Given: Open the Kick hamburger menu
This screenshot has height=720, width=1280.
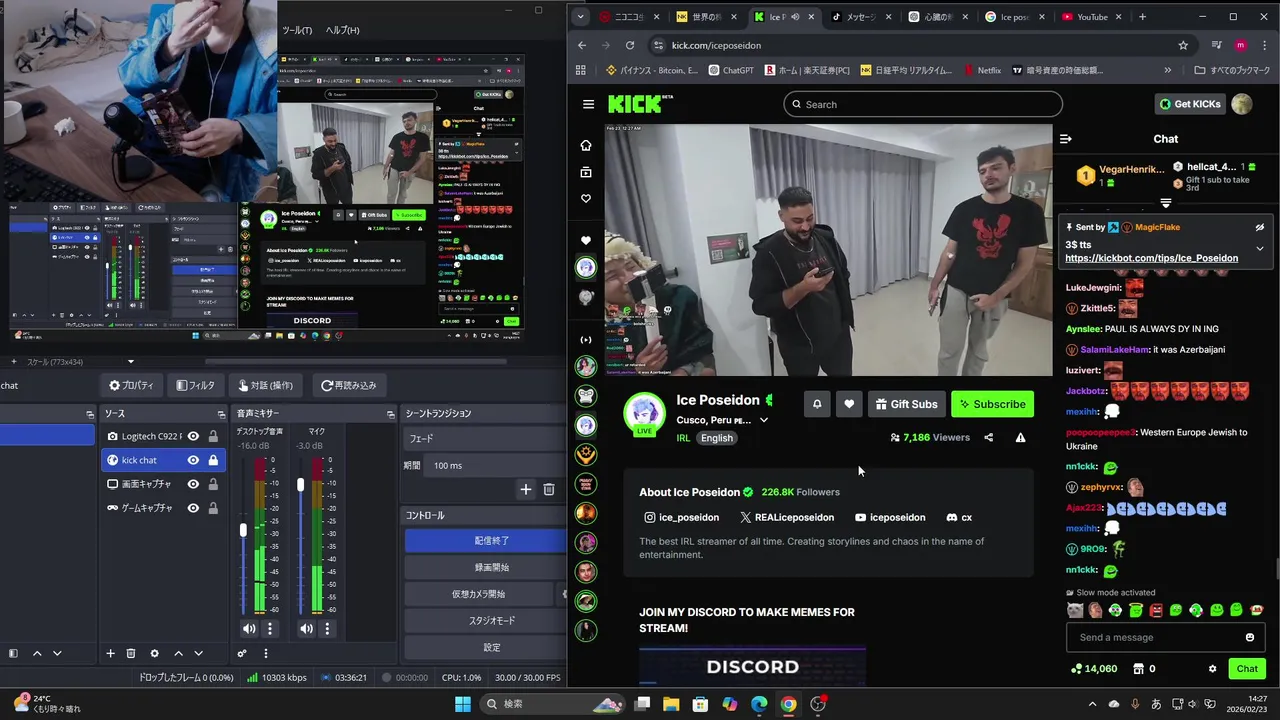Looking at the screenshot, I should [x=588, y=104].
